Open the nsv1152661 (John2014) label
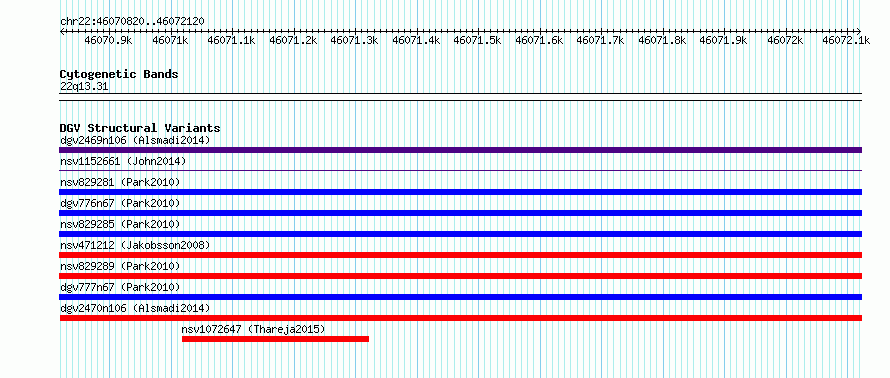Viewport: 890px width, 378px height. click(123, 161)
